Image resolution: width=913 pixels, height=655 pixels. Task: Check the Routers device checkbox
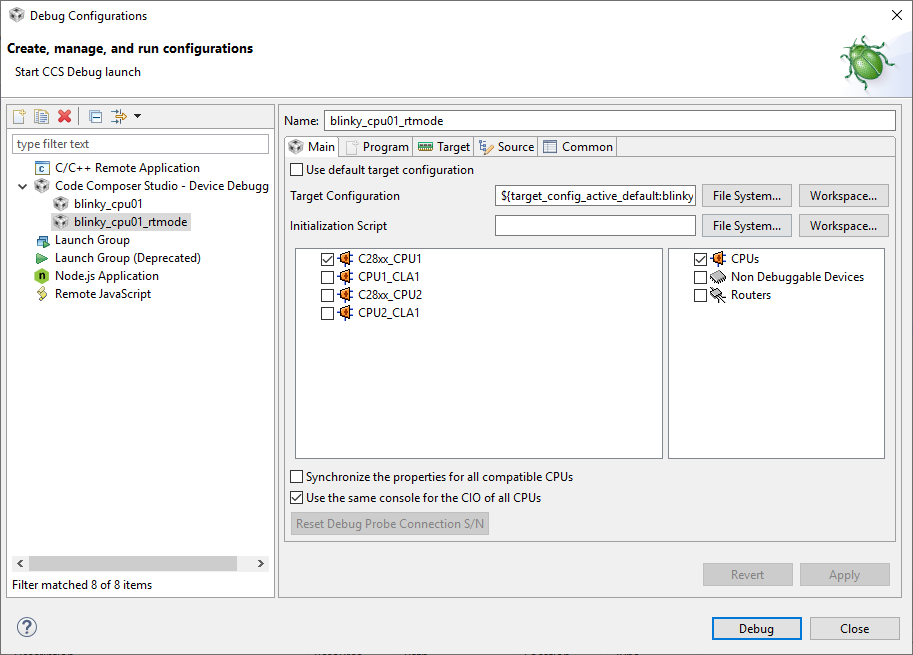pyautogui.click(x=701, y=294)
